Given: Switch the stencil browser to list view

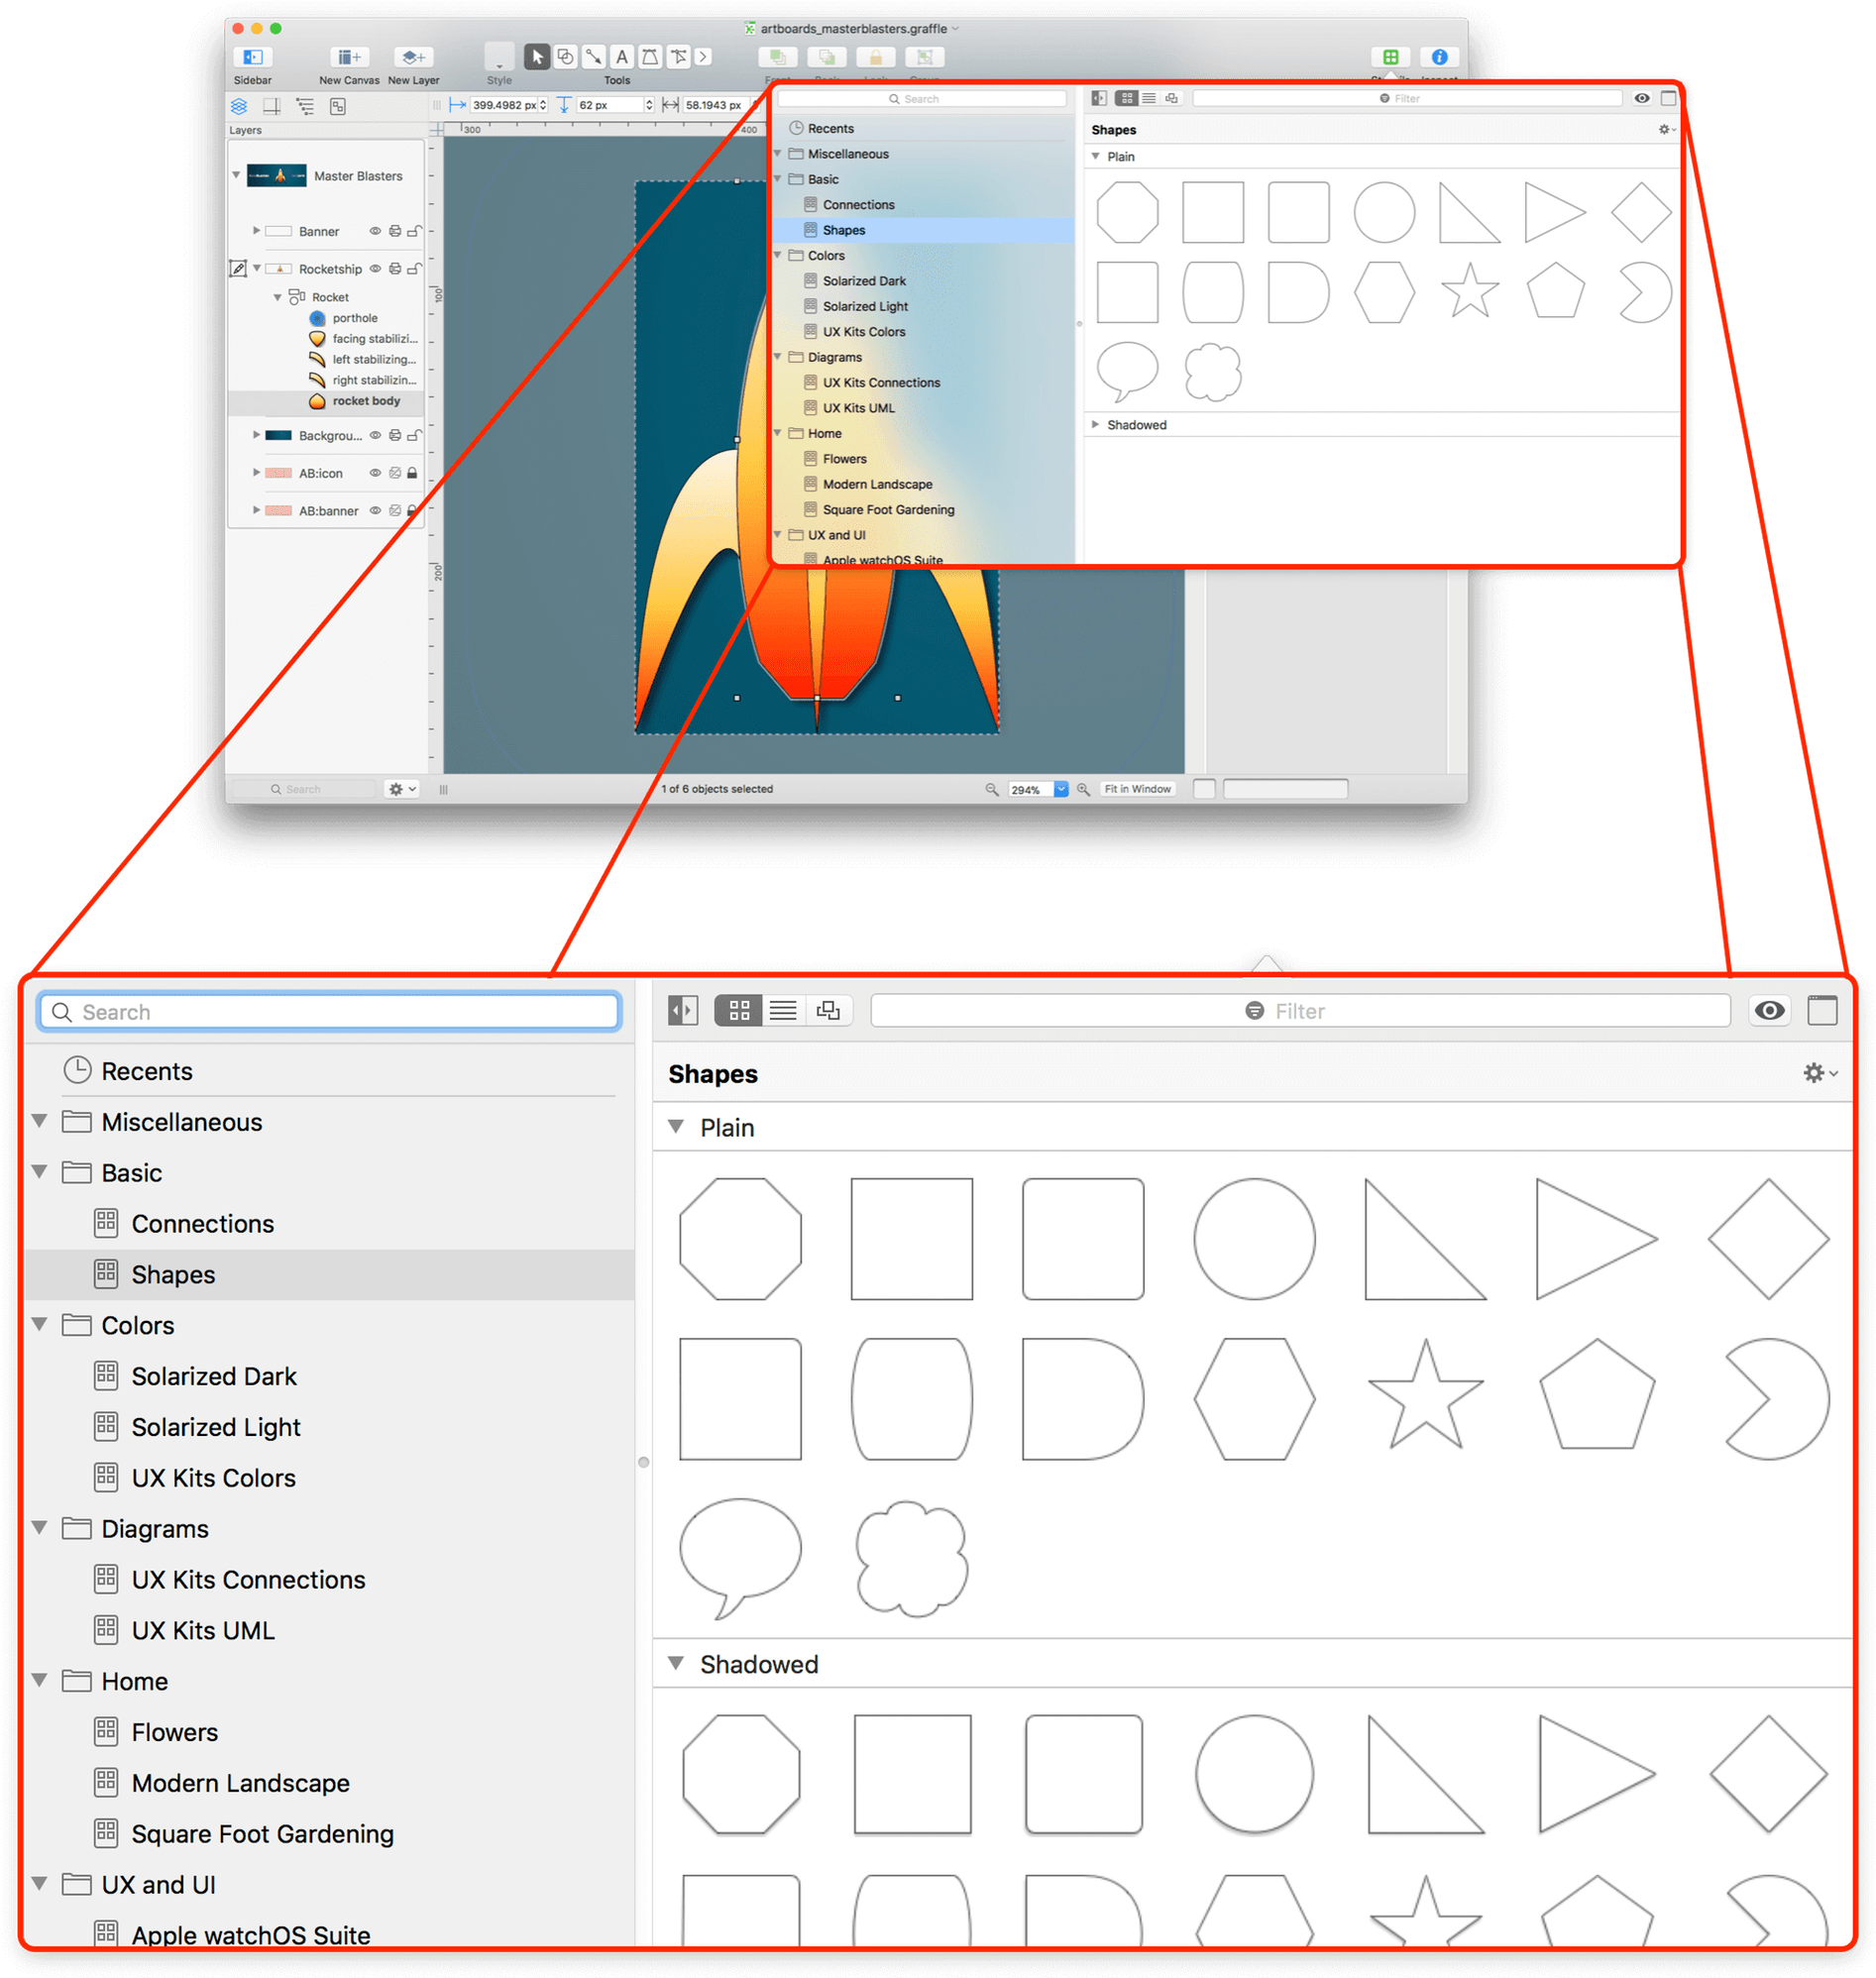Looking at the screenshot, I should (784, 1010).
